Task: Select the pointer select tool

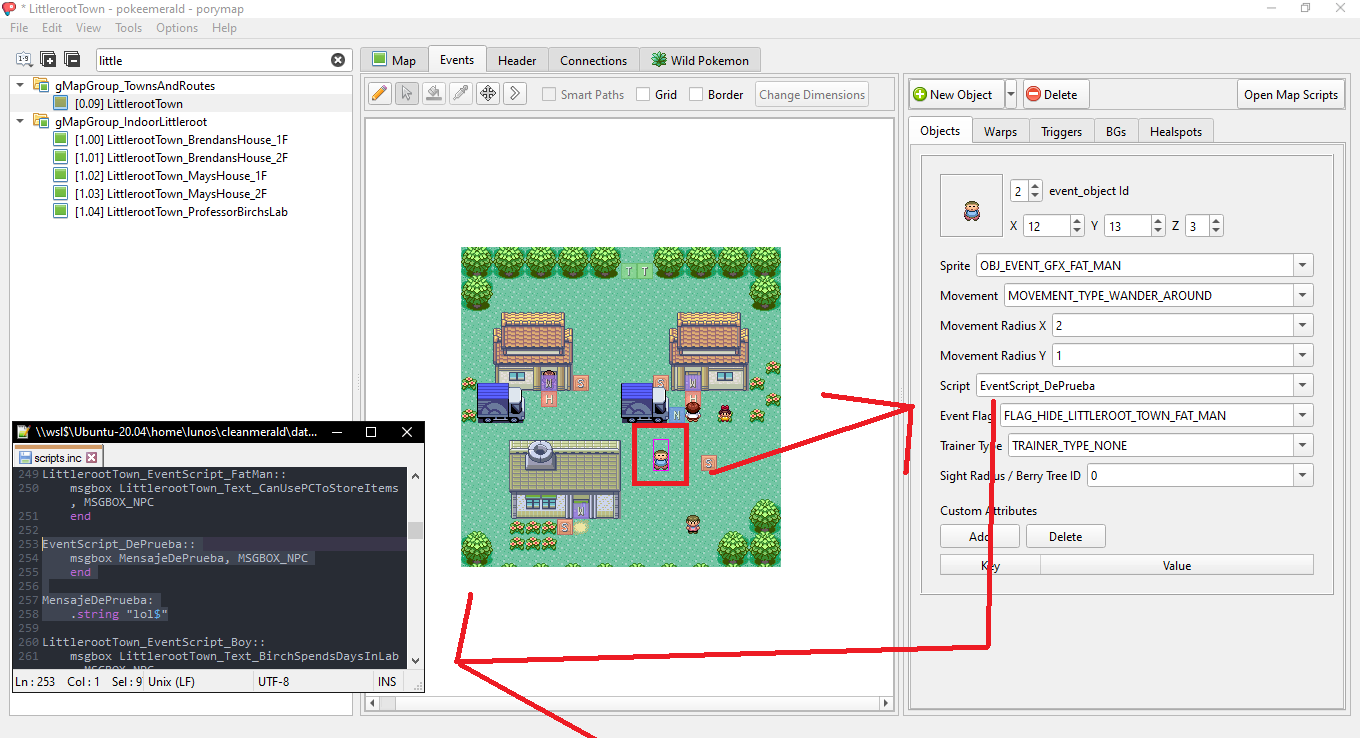Action: [406, 94]
